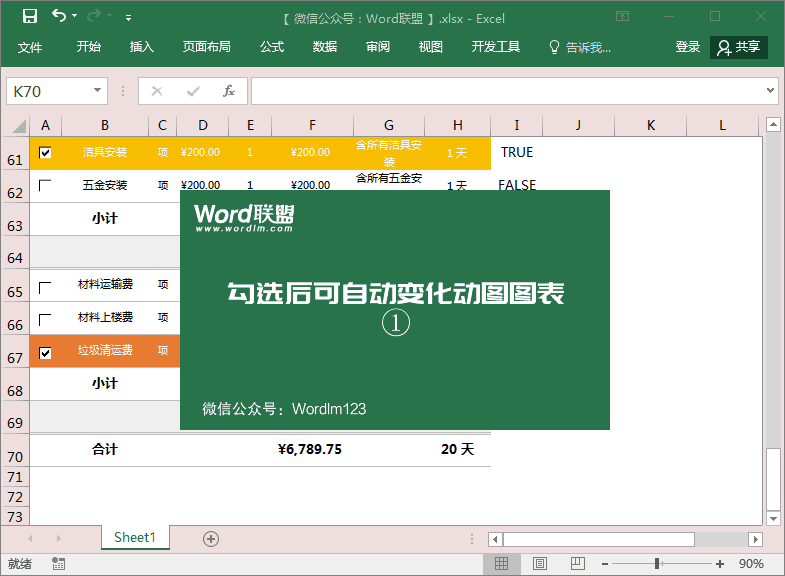The height and width of the screenshot is (576, 785).
Task: Switch to Normal view icon
Action: (502, 564)
